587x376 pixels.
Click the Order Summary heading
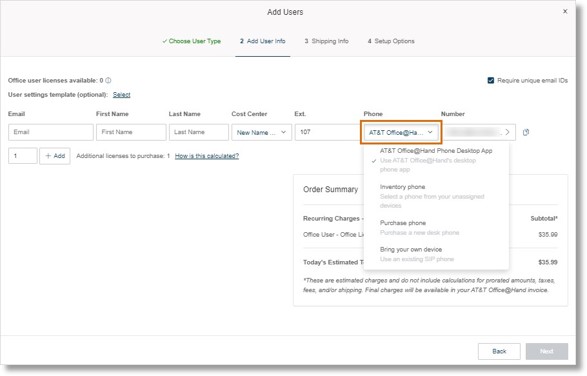tap(331, 189)
